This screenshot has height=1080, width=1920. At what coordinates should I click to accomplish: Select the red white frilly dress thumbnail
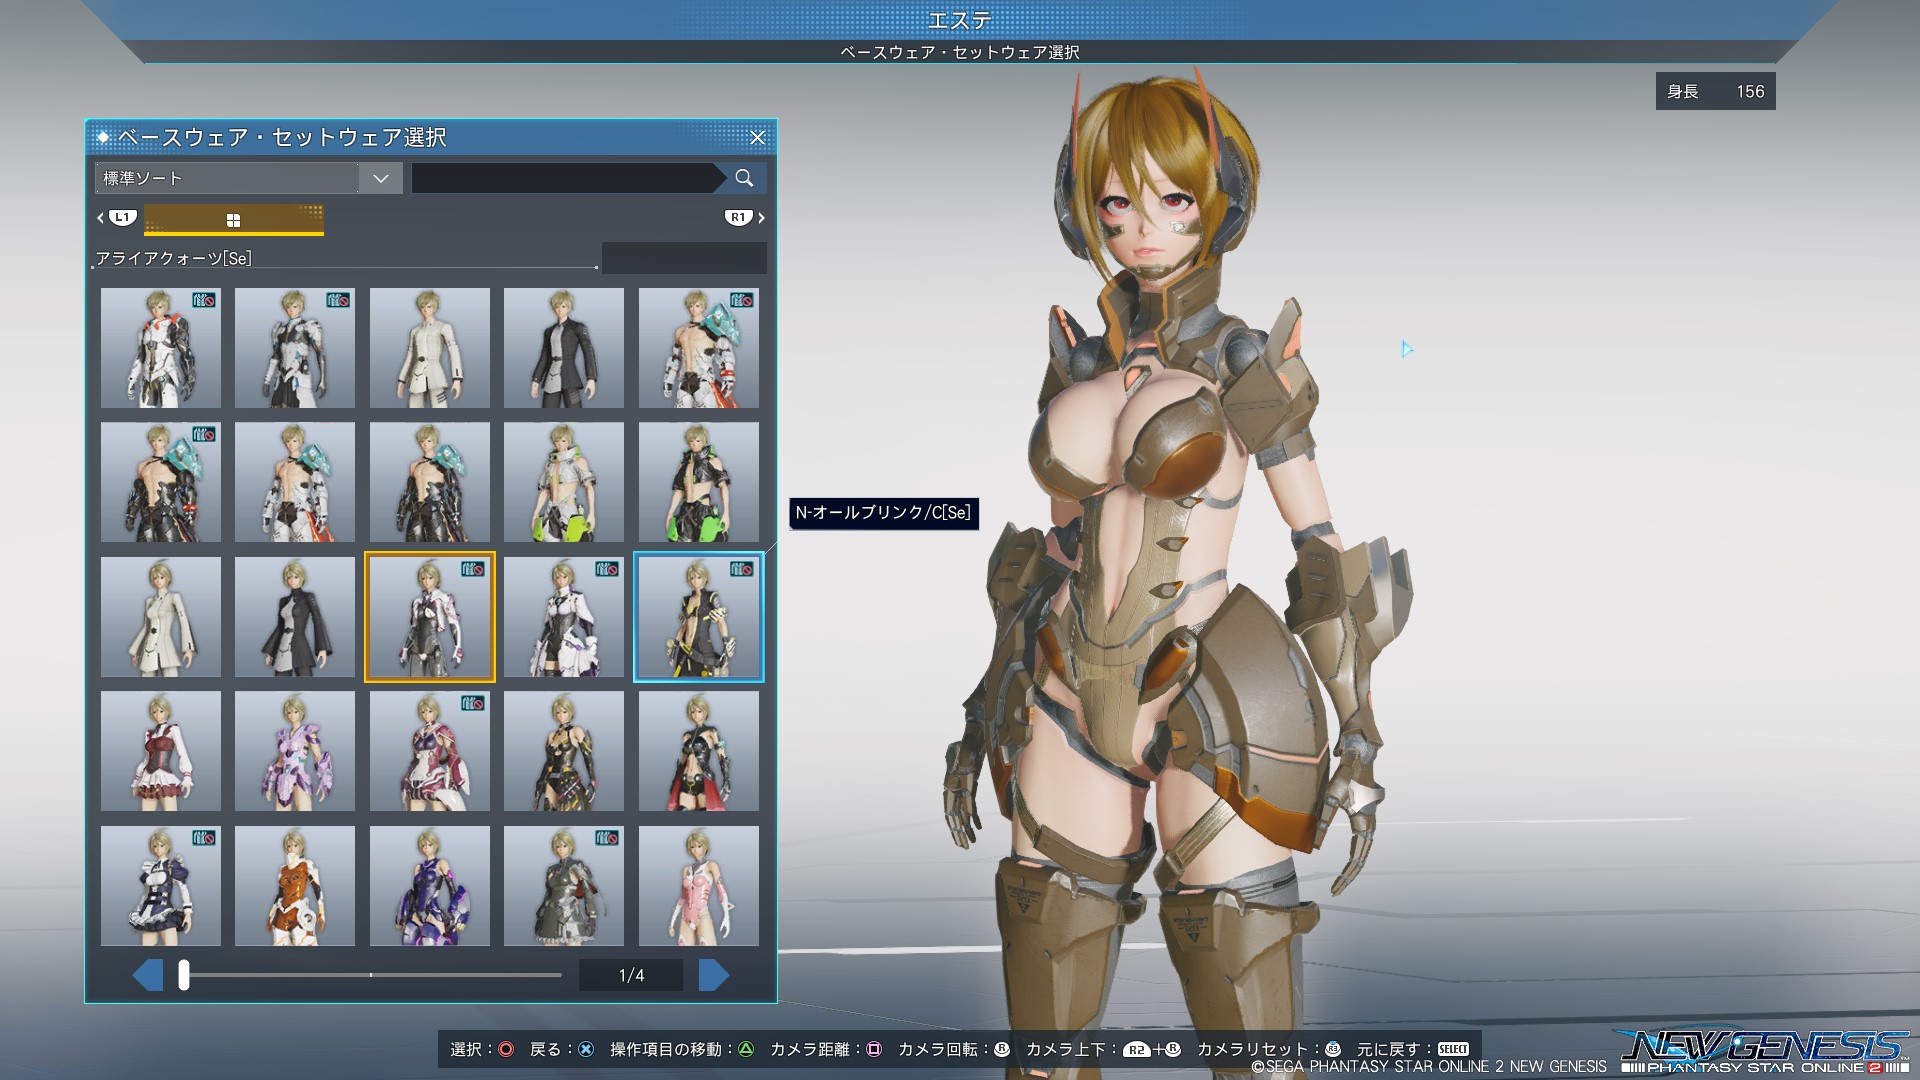click(161, 751)
